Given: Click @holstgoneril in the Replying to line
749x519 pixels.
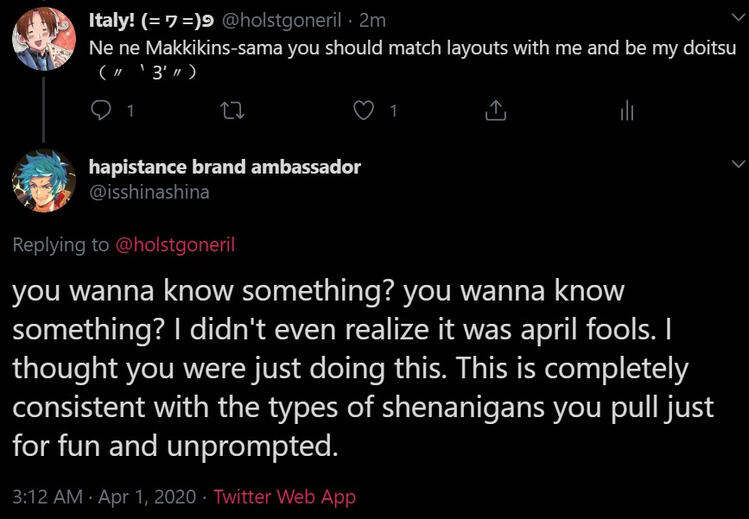Looking at the screenshot, I should click(x=177, y=245).
